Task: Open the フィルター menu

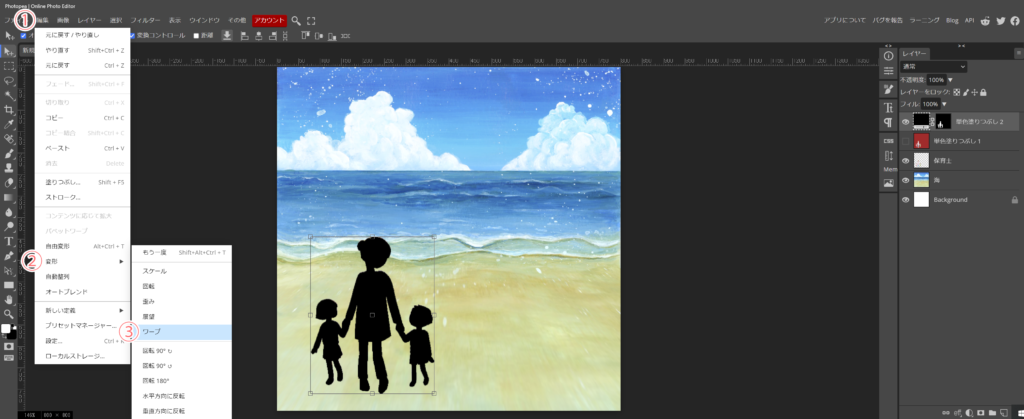Action: tap(145, 20)
